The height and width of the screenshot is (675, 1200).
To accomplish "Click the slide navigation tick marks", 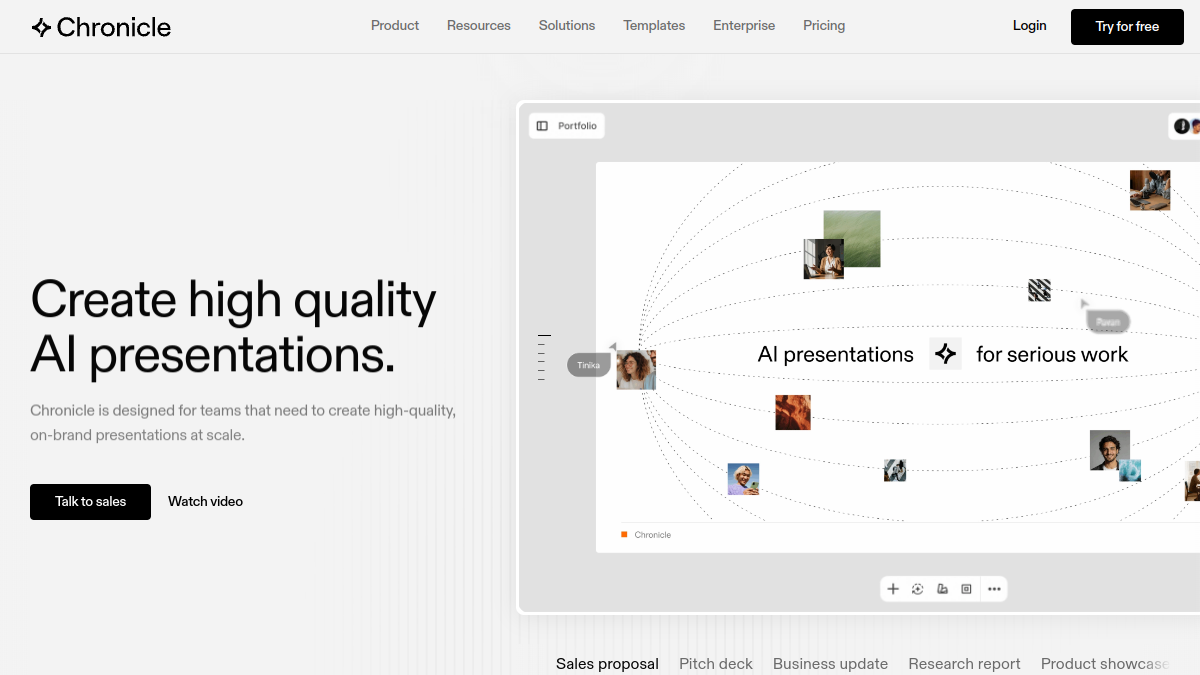I will point(543,357).
